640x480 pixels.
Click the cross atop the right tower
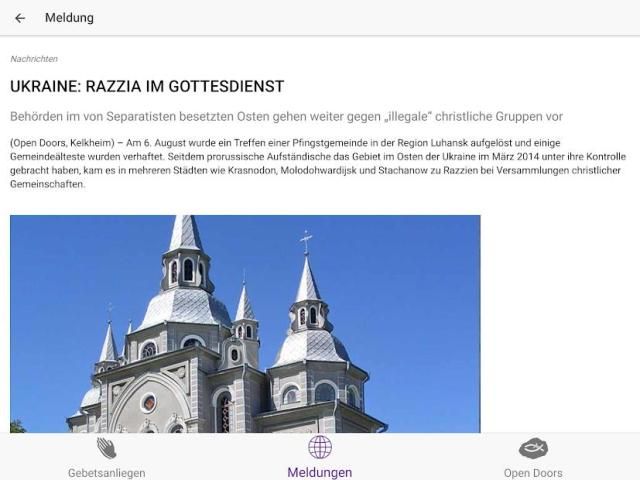[x=306, y=240]
